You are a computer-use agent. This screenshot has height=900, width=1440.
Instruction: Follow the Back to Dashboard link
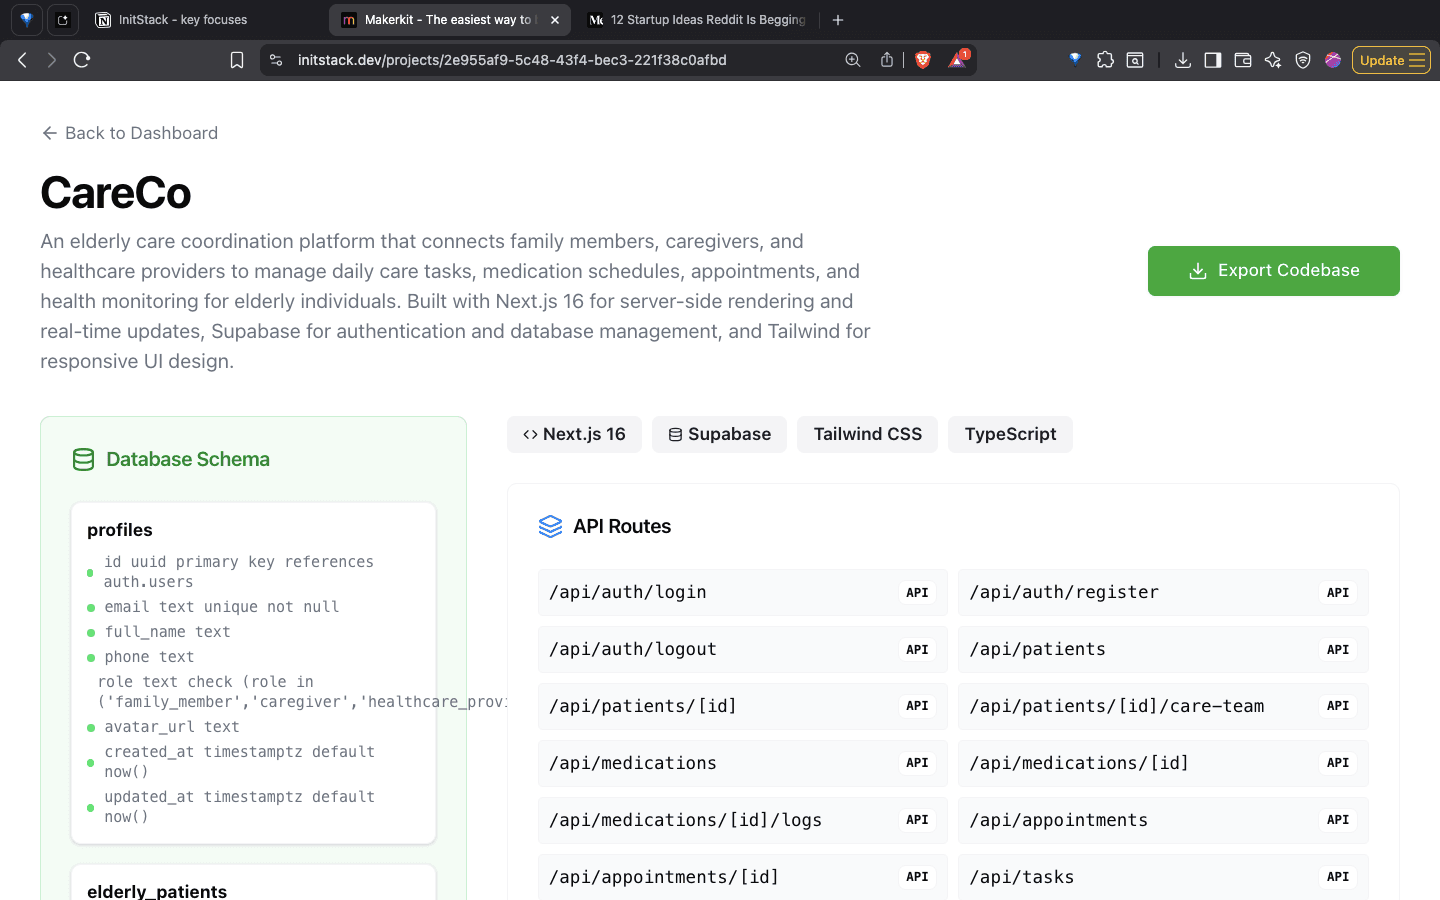[x=128, y=132]
